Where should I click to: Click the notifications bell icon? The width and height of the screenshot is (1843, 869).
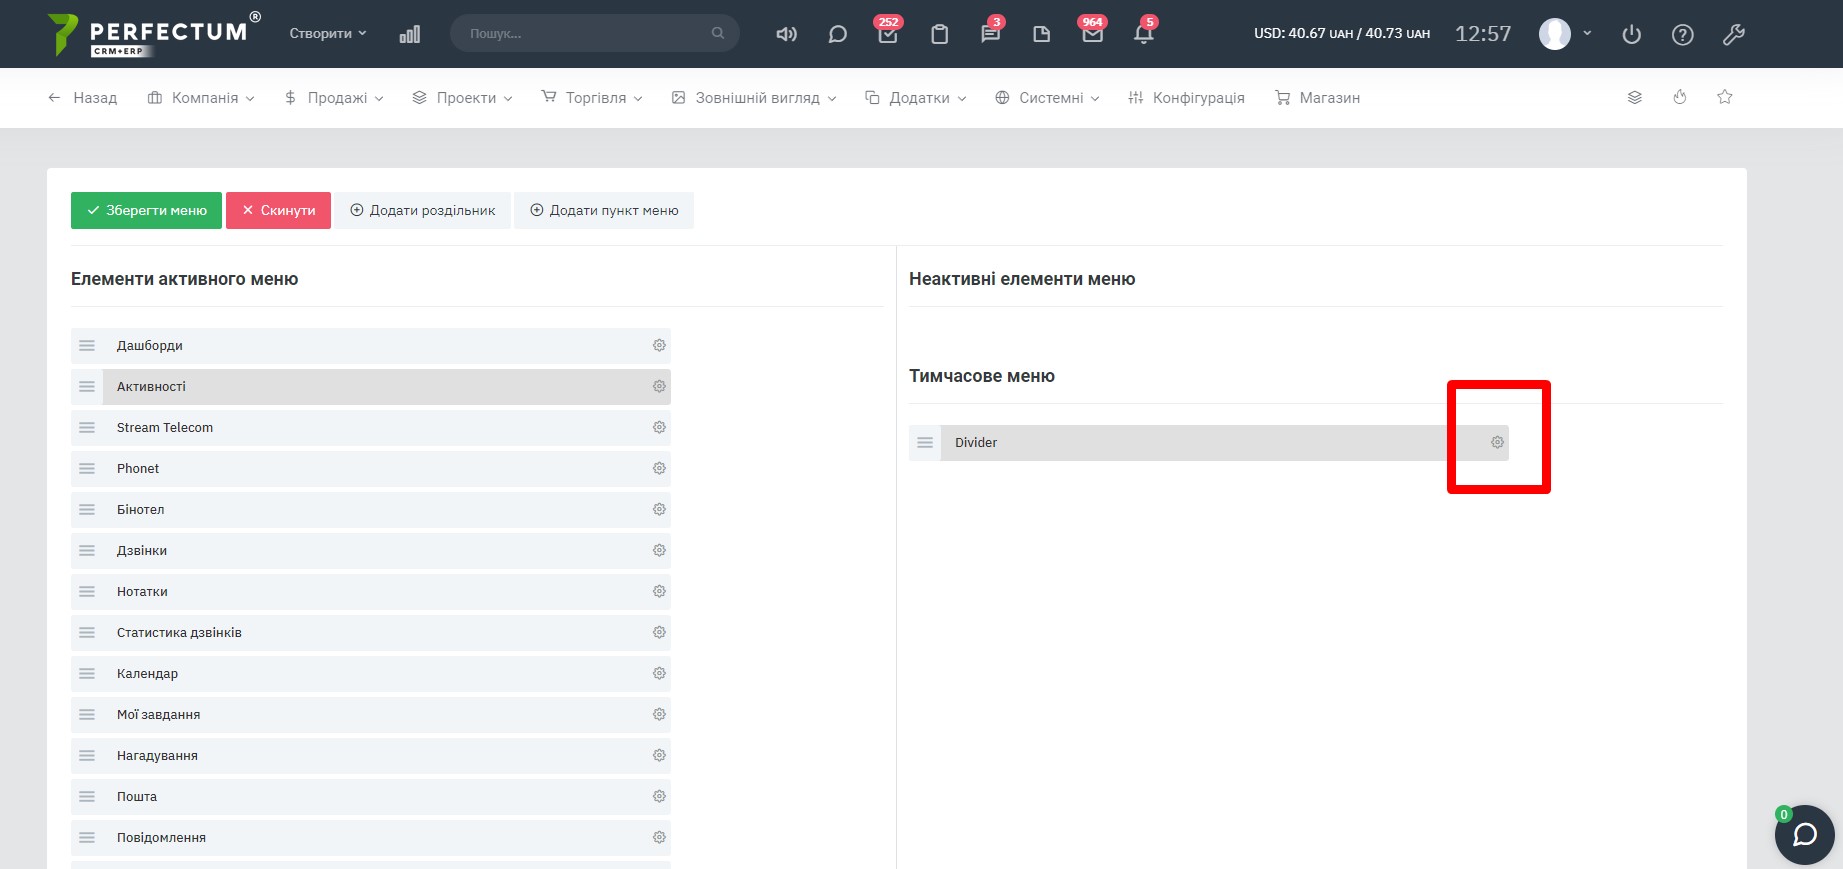[1143, 34]
